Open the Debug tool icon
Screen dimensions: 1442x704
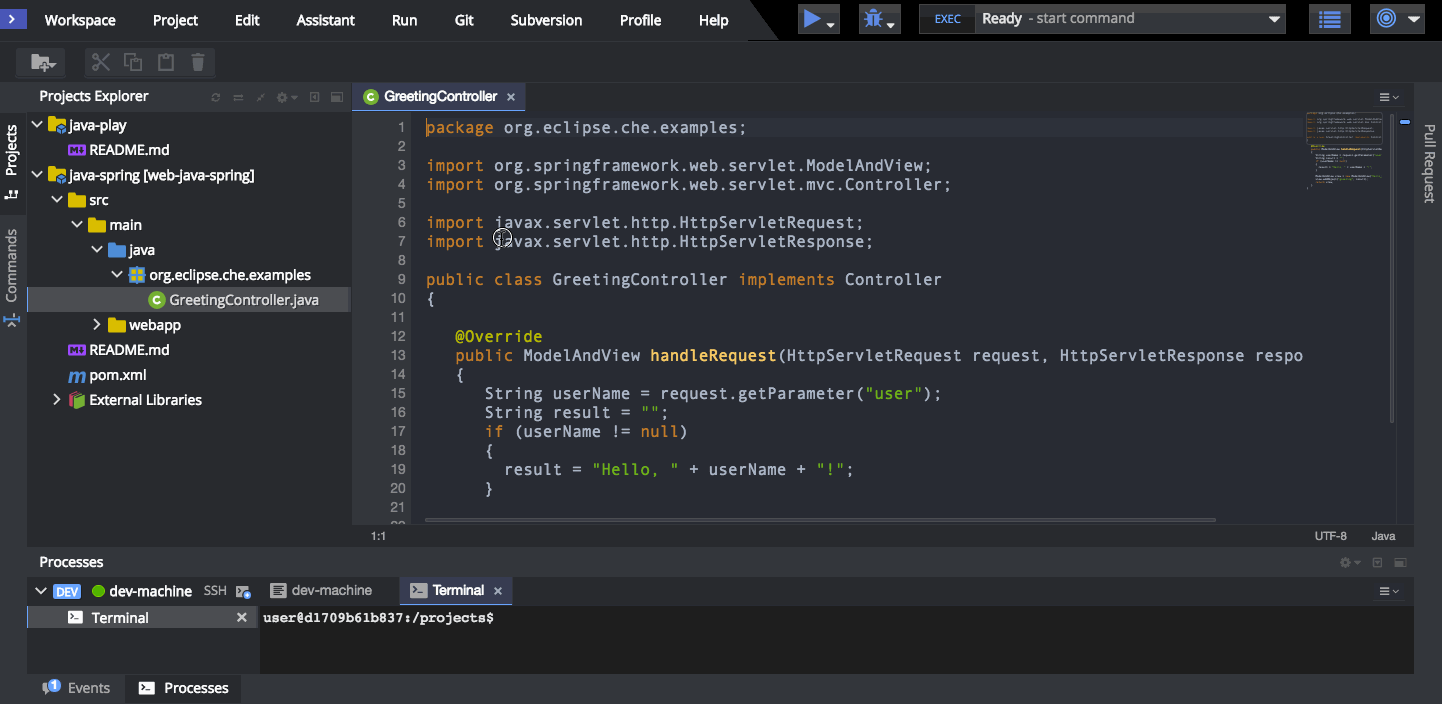[873, 18]
